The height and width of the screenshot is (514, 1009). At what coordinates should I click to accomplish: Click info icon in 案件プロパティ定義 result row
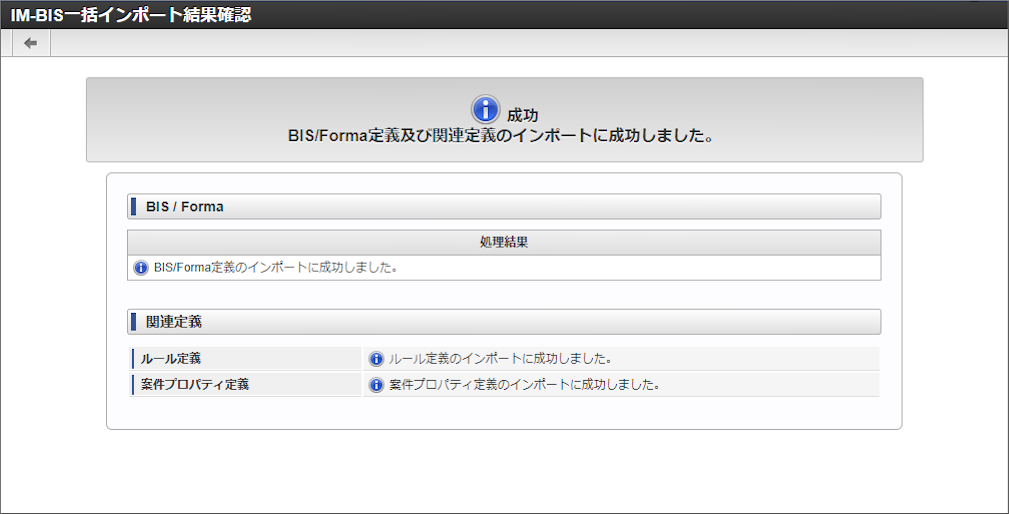tap(376, 385)
